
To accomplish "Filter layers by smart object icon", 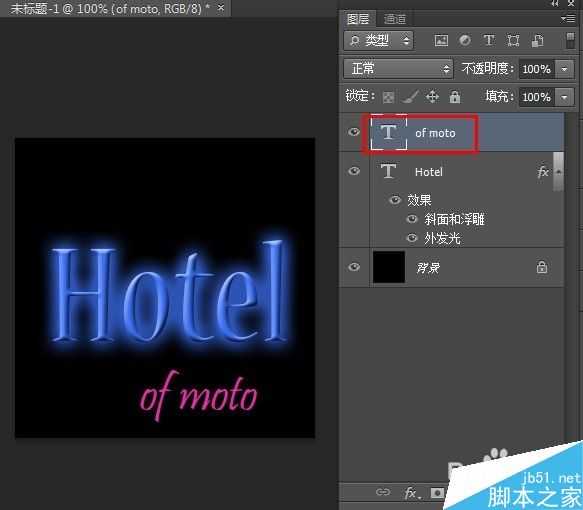I will point(538,40).
